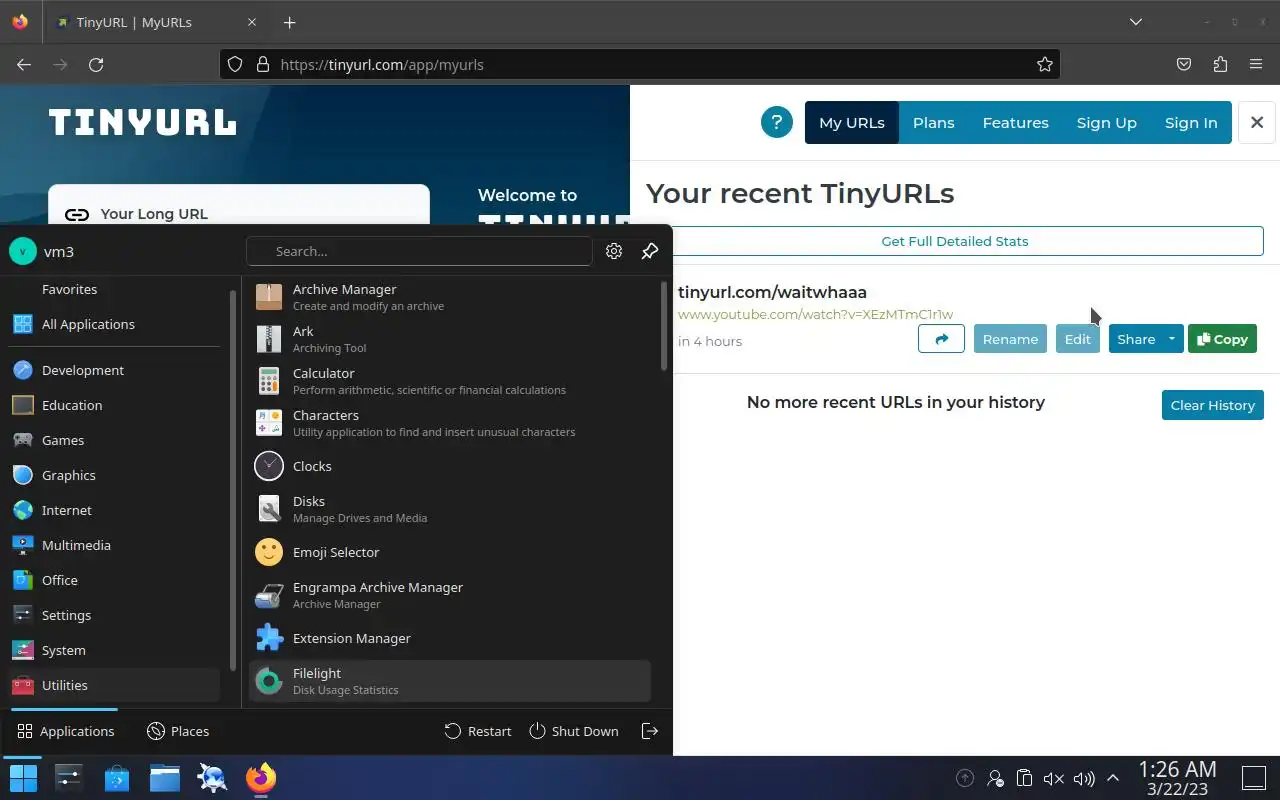
Task: Open the Features page
Action: pyautogui.click(x=1016, y=122)
